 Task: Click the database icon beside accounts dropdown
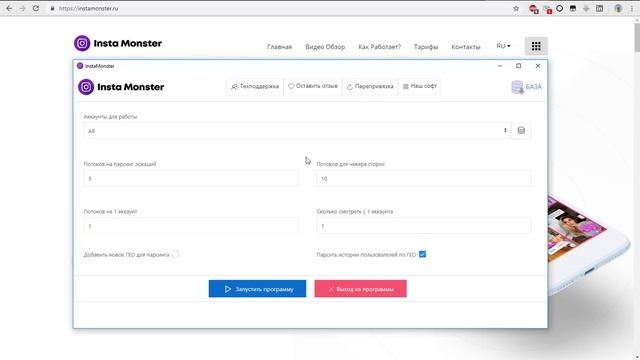(521, 131)
